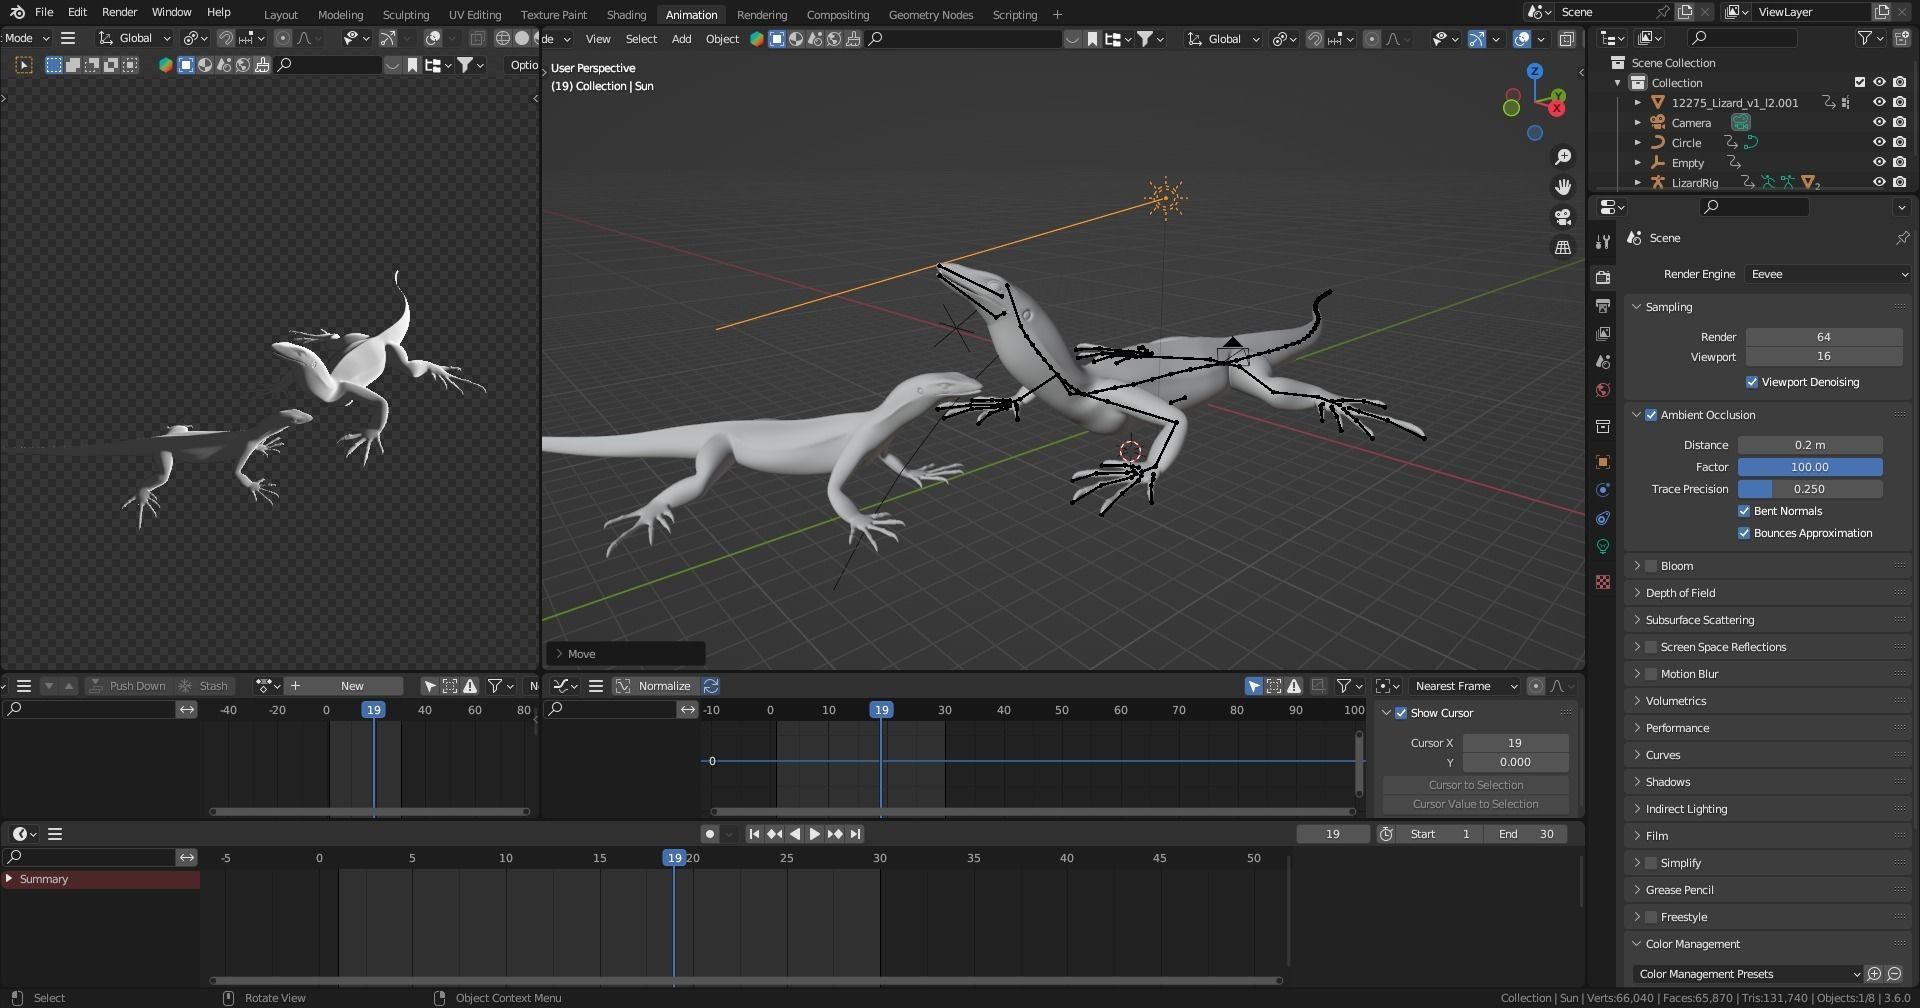
Task: Play animation in reverse
Action: coord(795,834)
